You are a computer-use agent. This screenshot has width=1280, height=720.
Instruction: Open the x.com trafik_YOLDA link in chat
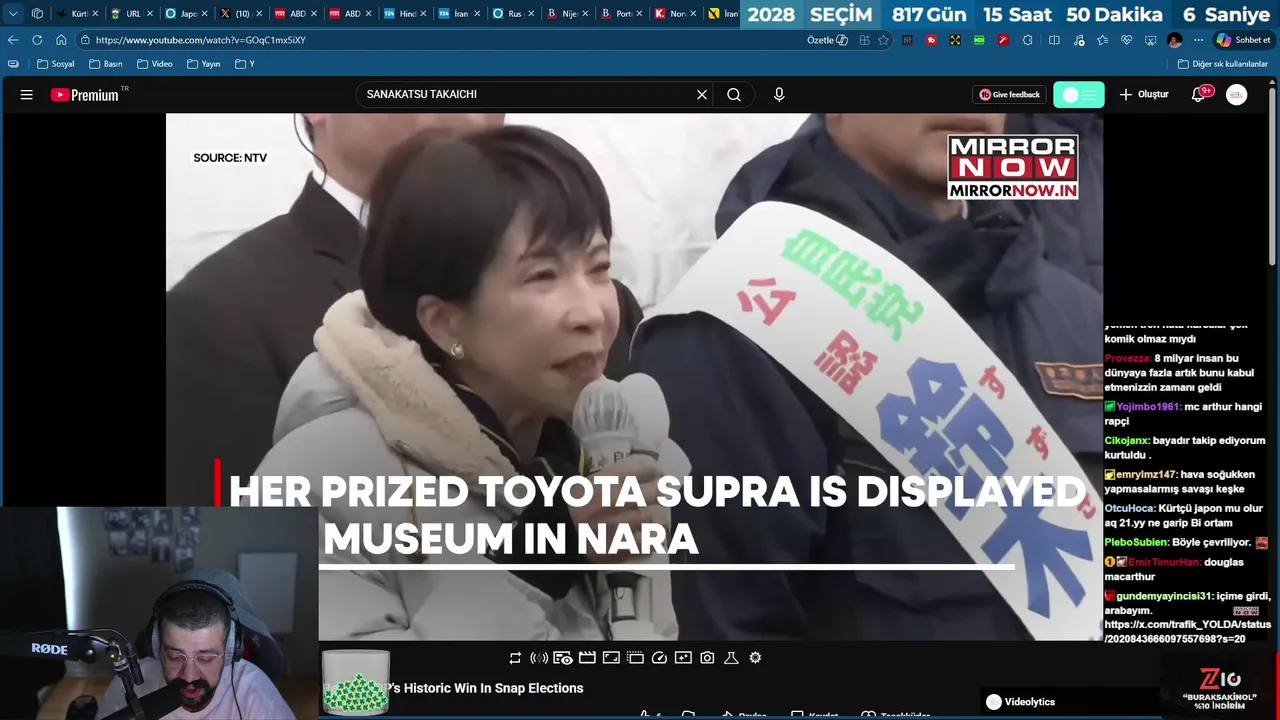coord(1187,631)
